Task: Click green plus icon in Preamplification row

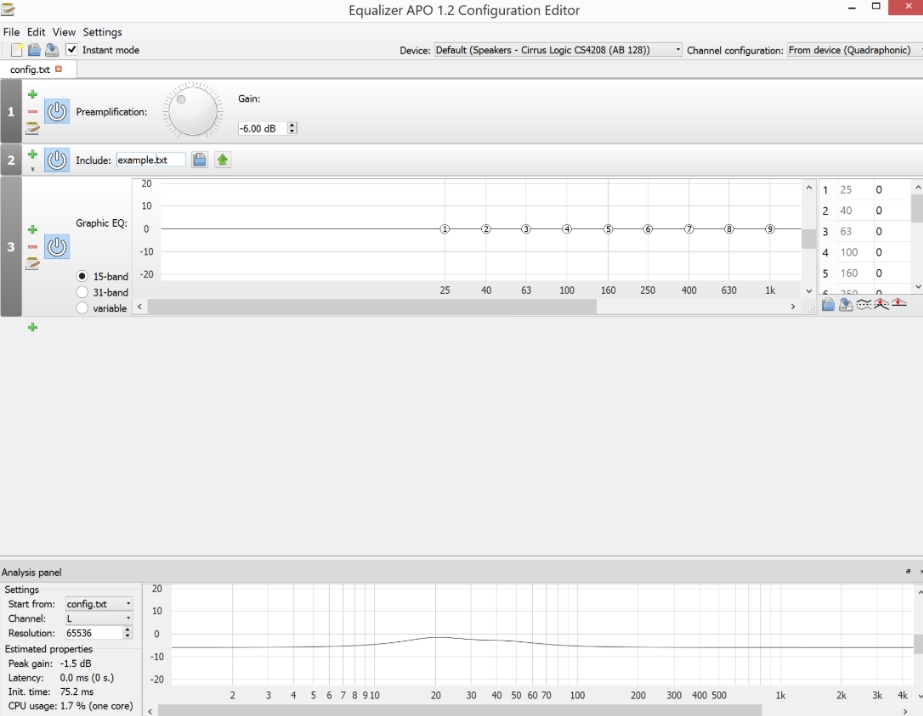Action: pos(32,95)
